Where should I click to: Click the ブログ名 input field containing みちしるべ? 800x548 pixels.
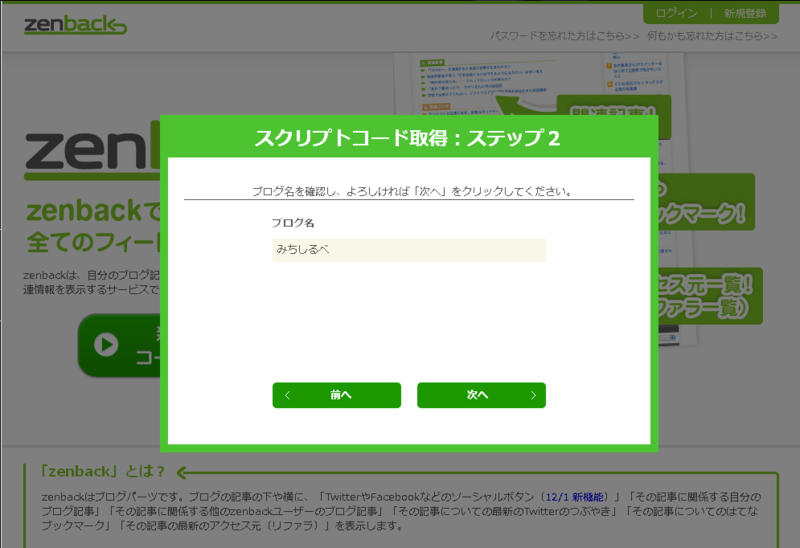[409, 250]
